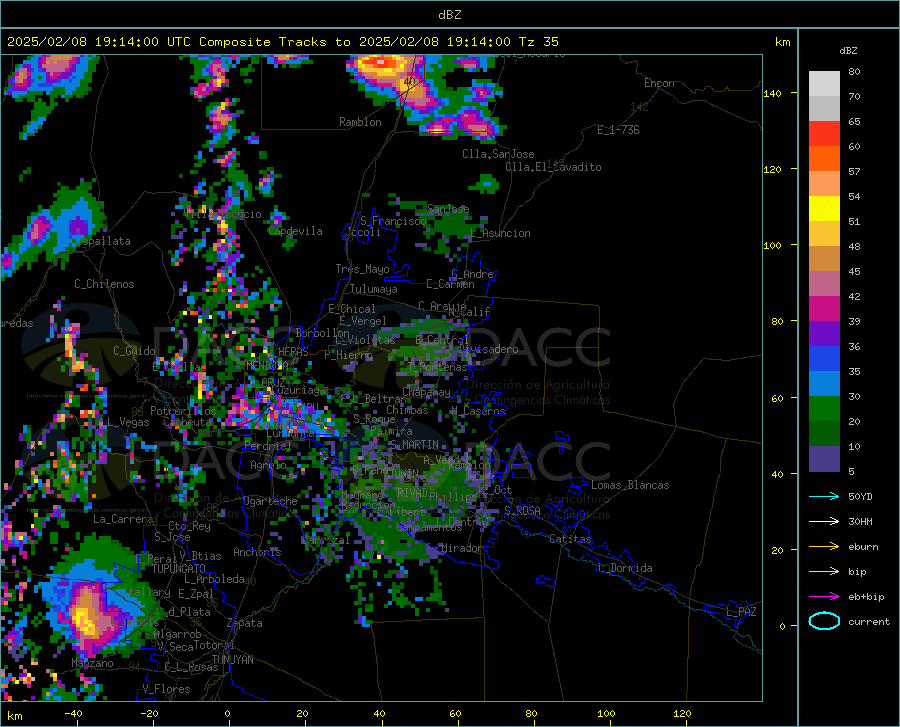This screenshot has width=900, height=727.
Task: Click the cyan 50YD arrow legend icon
Action: coord(824,496)
